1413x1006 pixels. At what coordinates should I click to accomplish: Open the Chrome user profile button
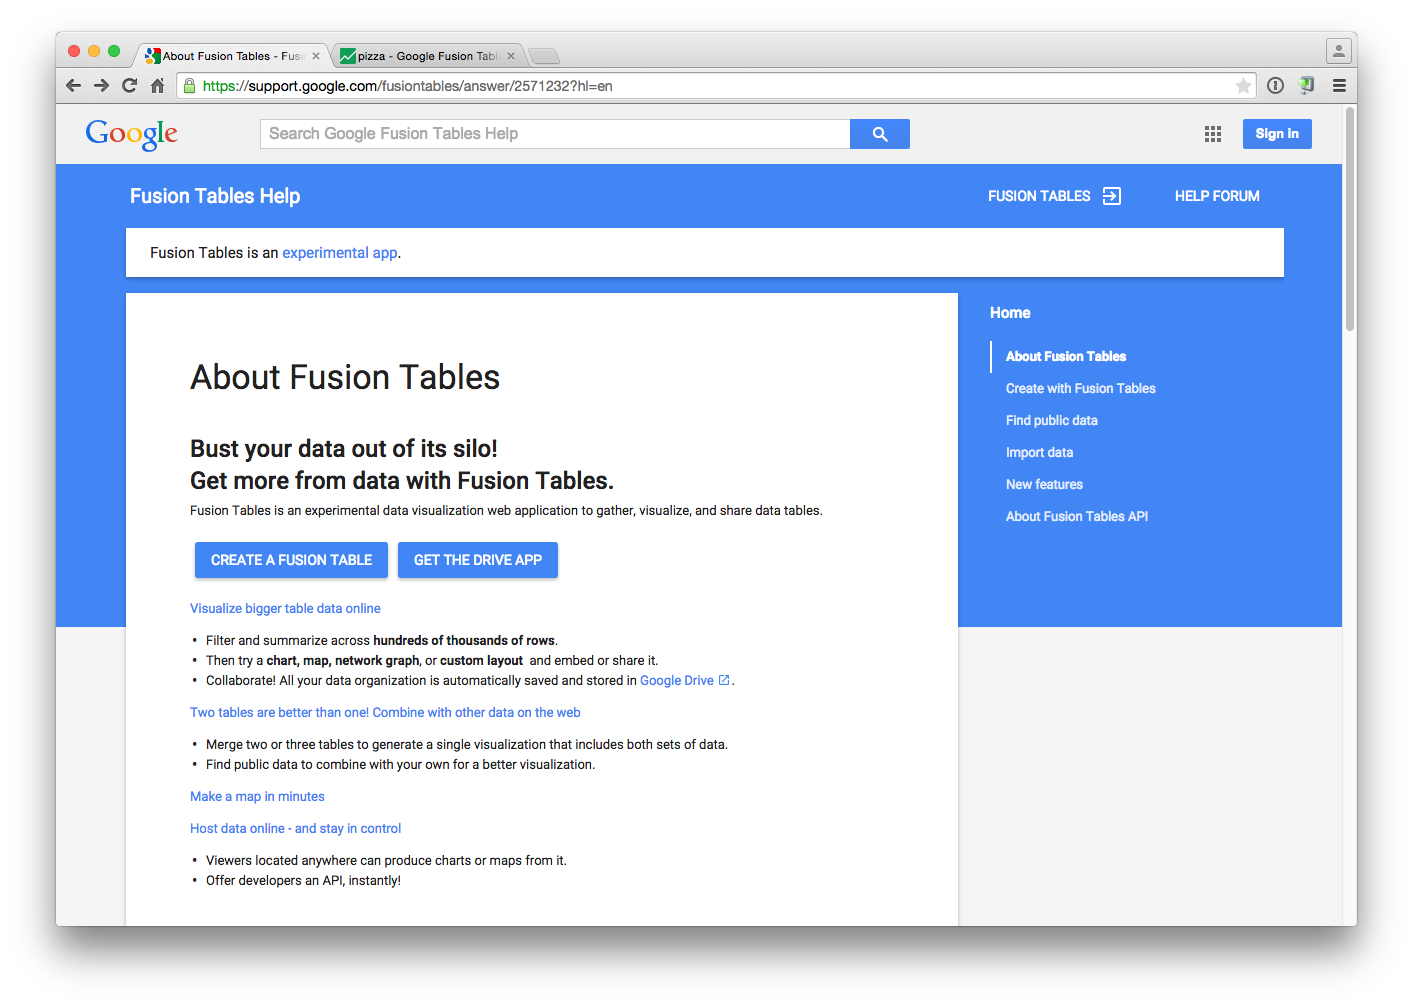coord(1339,50)
